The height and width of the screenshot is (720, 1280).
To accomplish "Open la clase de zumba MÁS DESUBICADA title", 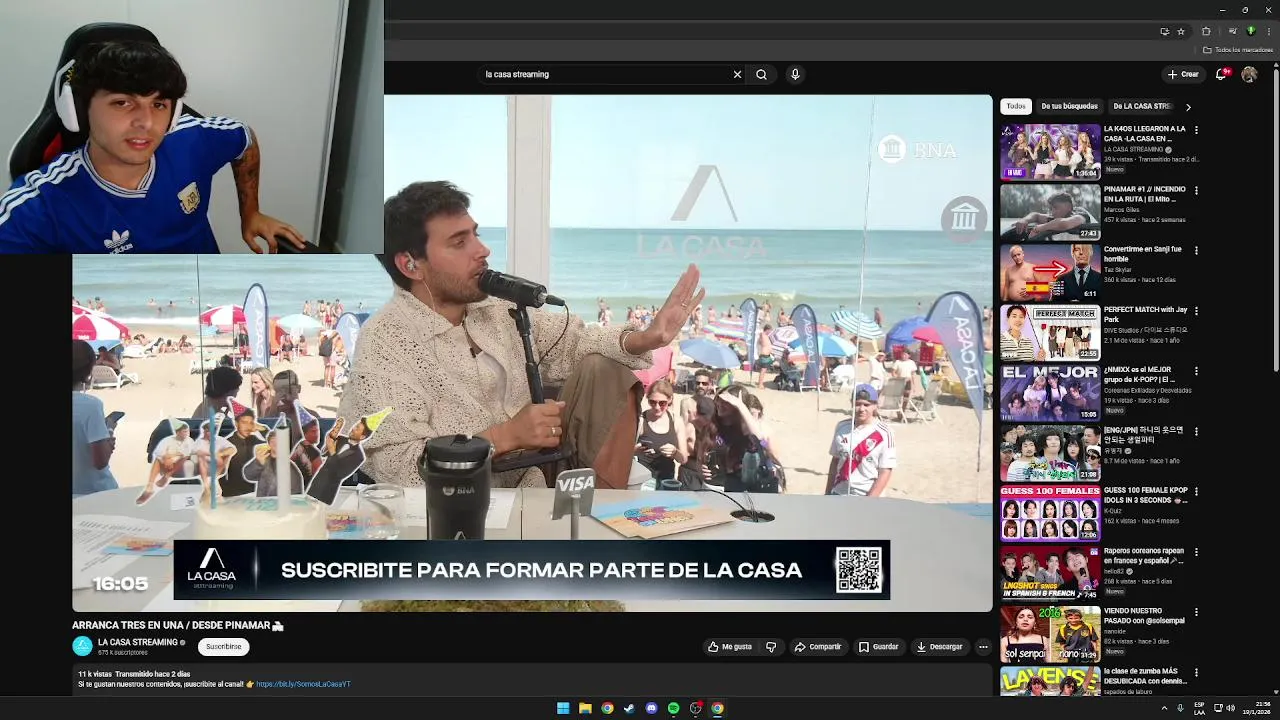I will pyautogui.click(x=1146, y=676).
